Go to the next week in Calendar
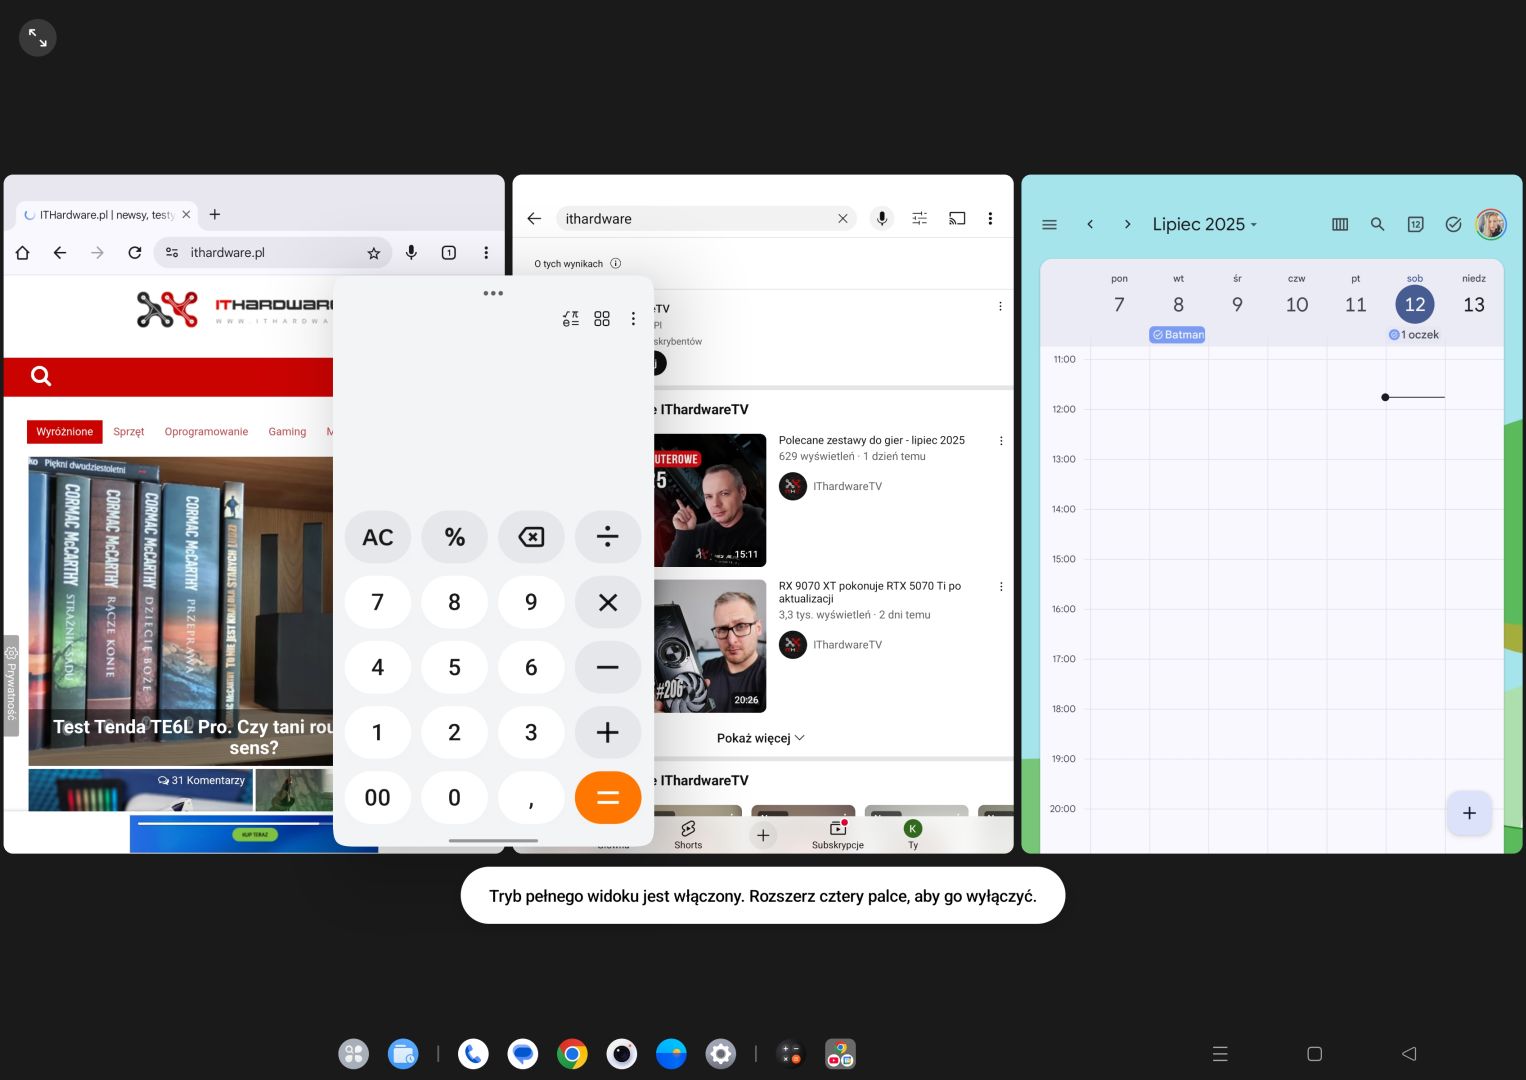 point(1127,224)
